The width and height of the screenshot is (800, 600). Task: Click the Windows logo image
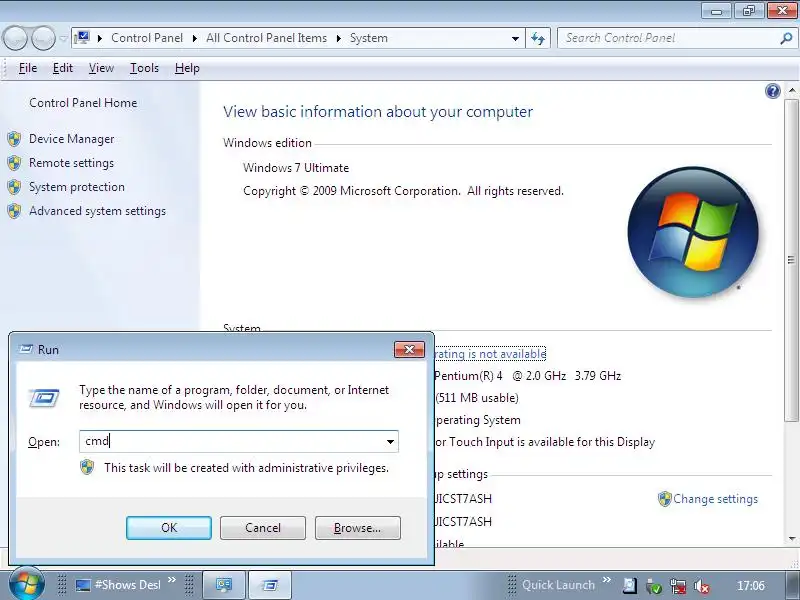pos(692,232)
